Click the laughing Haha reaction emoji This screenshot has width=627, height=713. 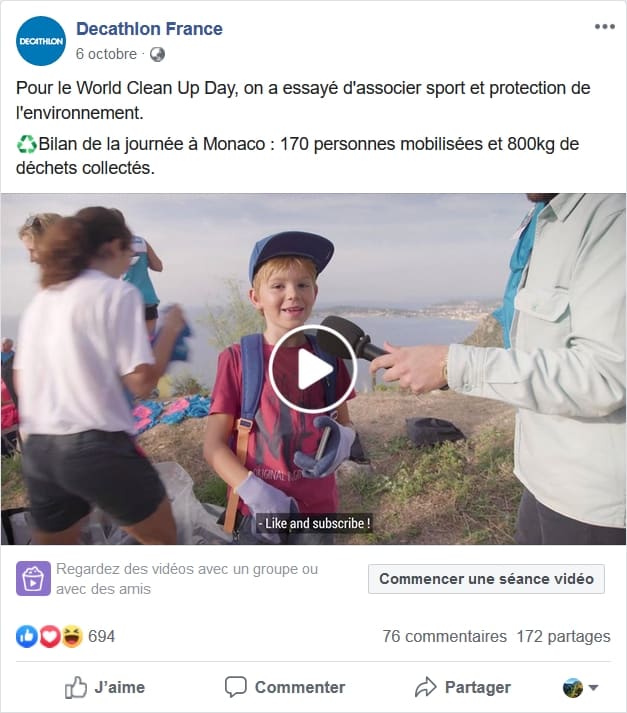pyautogui.click(x=72, y=636)
